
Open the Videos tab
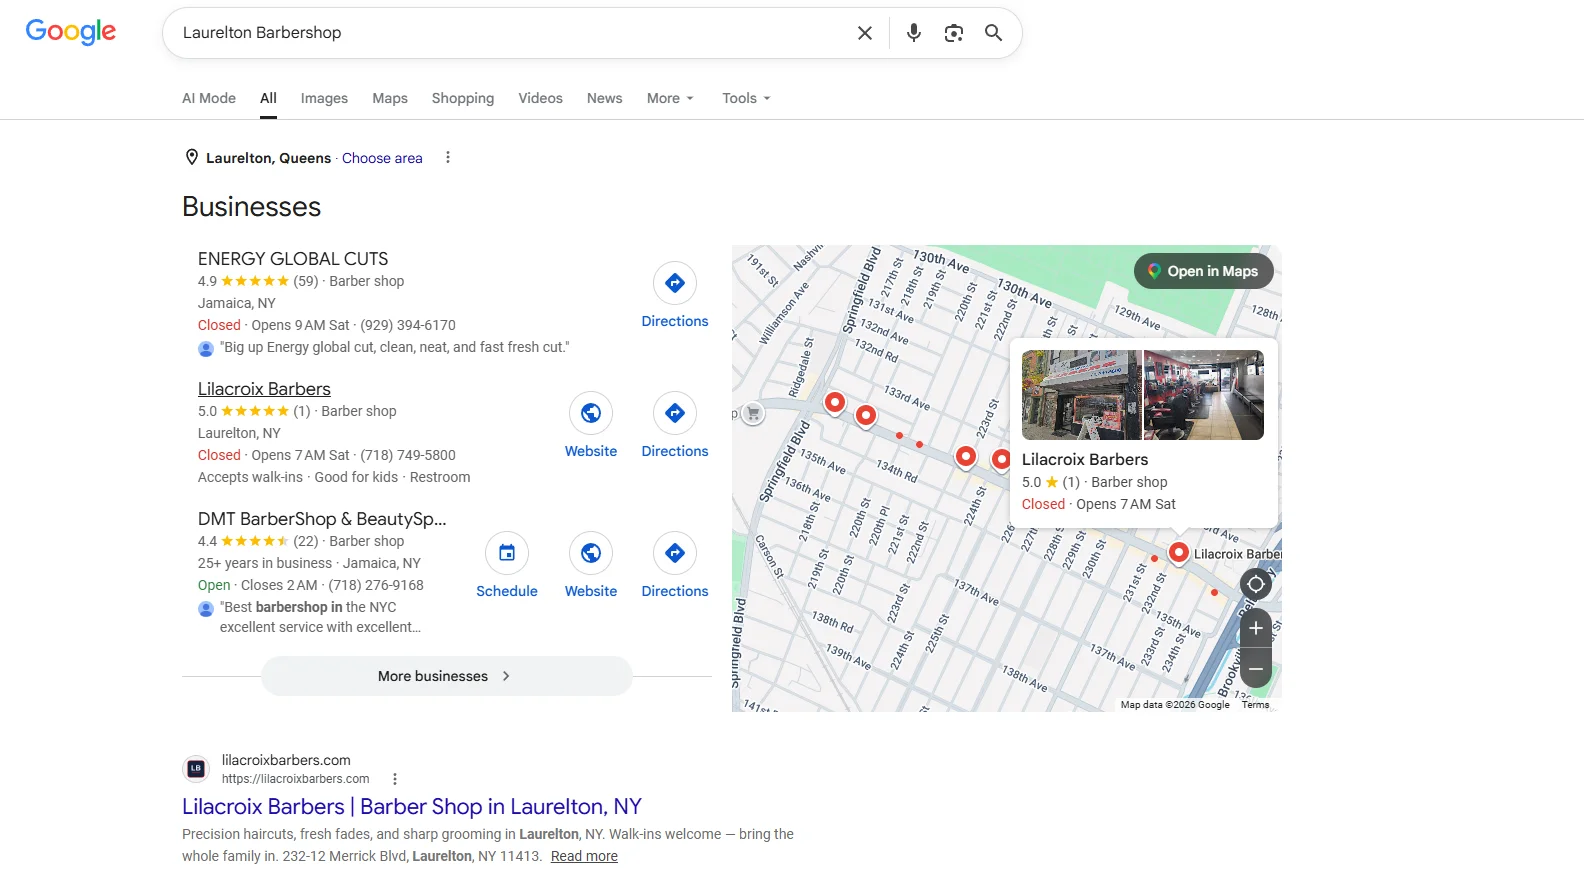pyautogui.click(x=540, y=98)
